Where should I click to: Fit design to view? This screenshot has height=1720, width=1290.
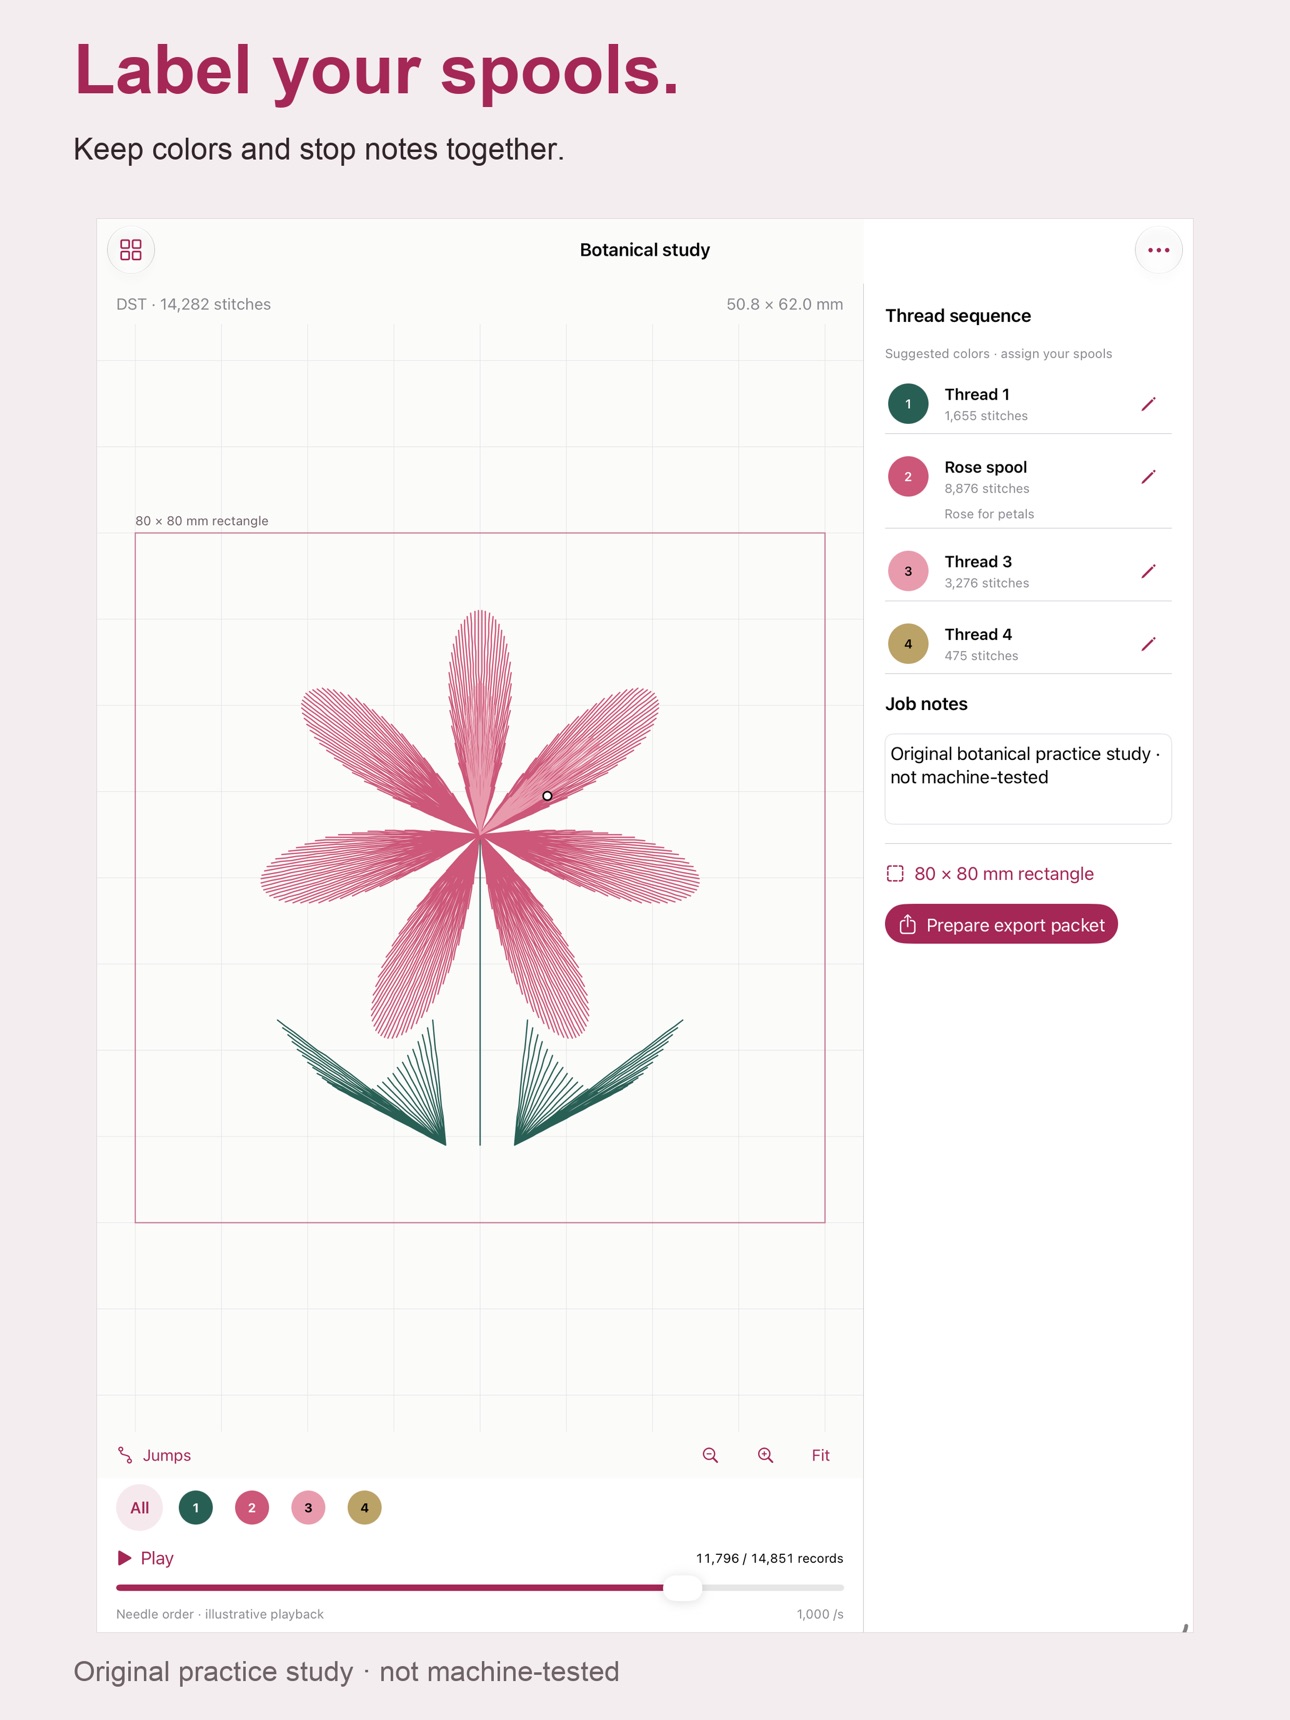(820, 1455)
